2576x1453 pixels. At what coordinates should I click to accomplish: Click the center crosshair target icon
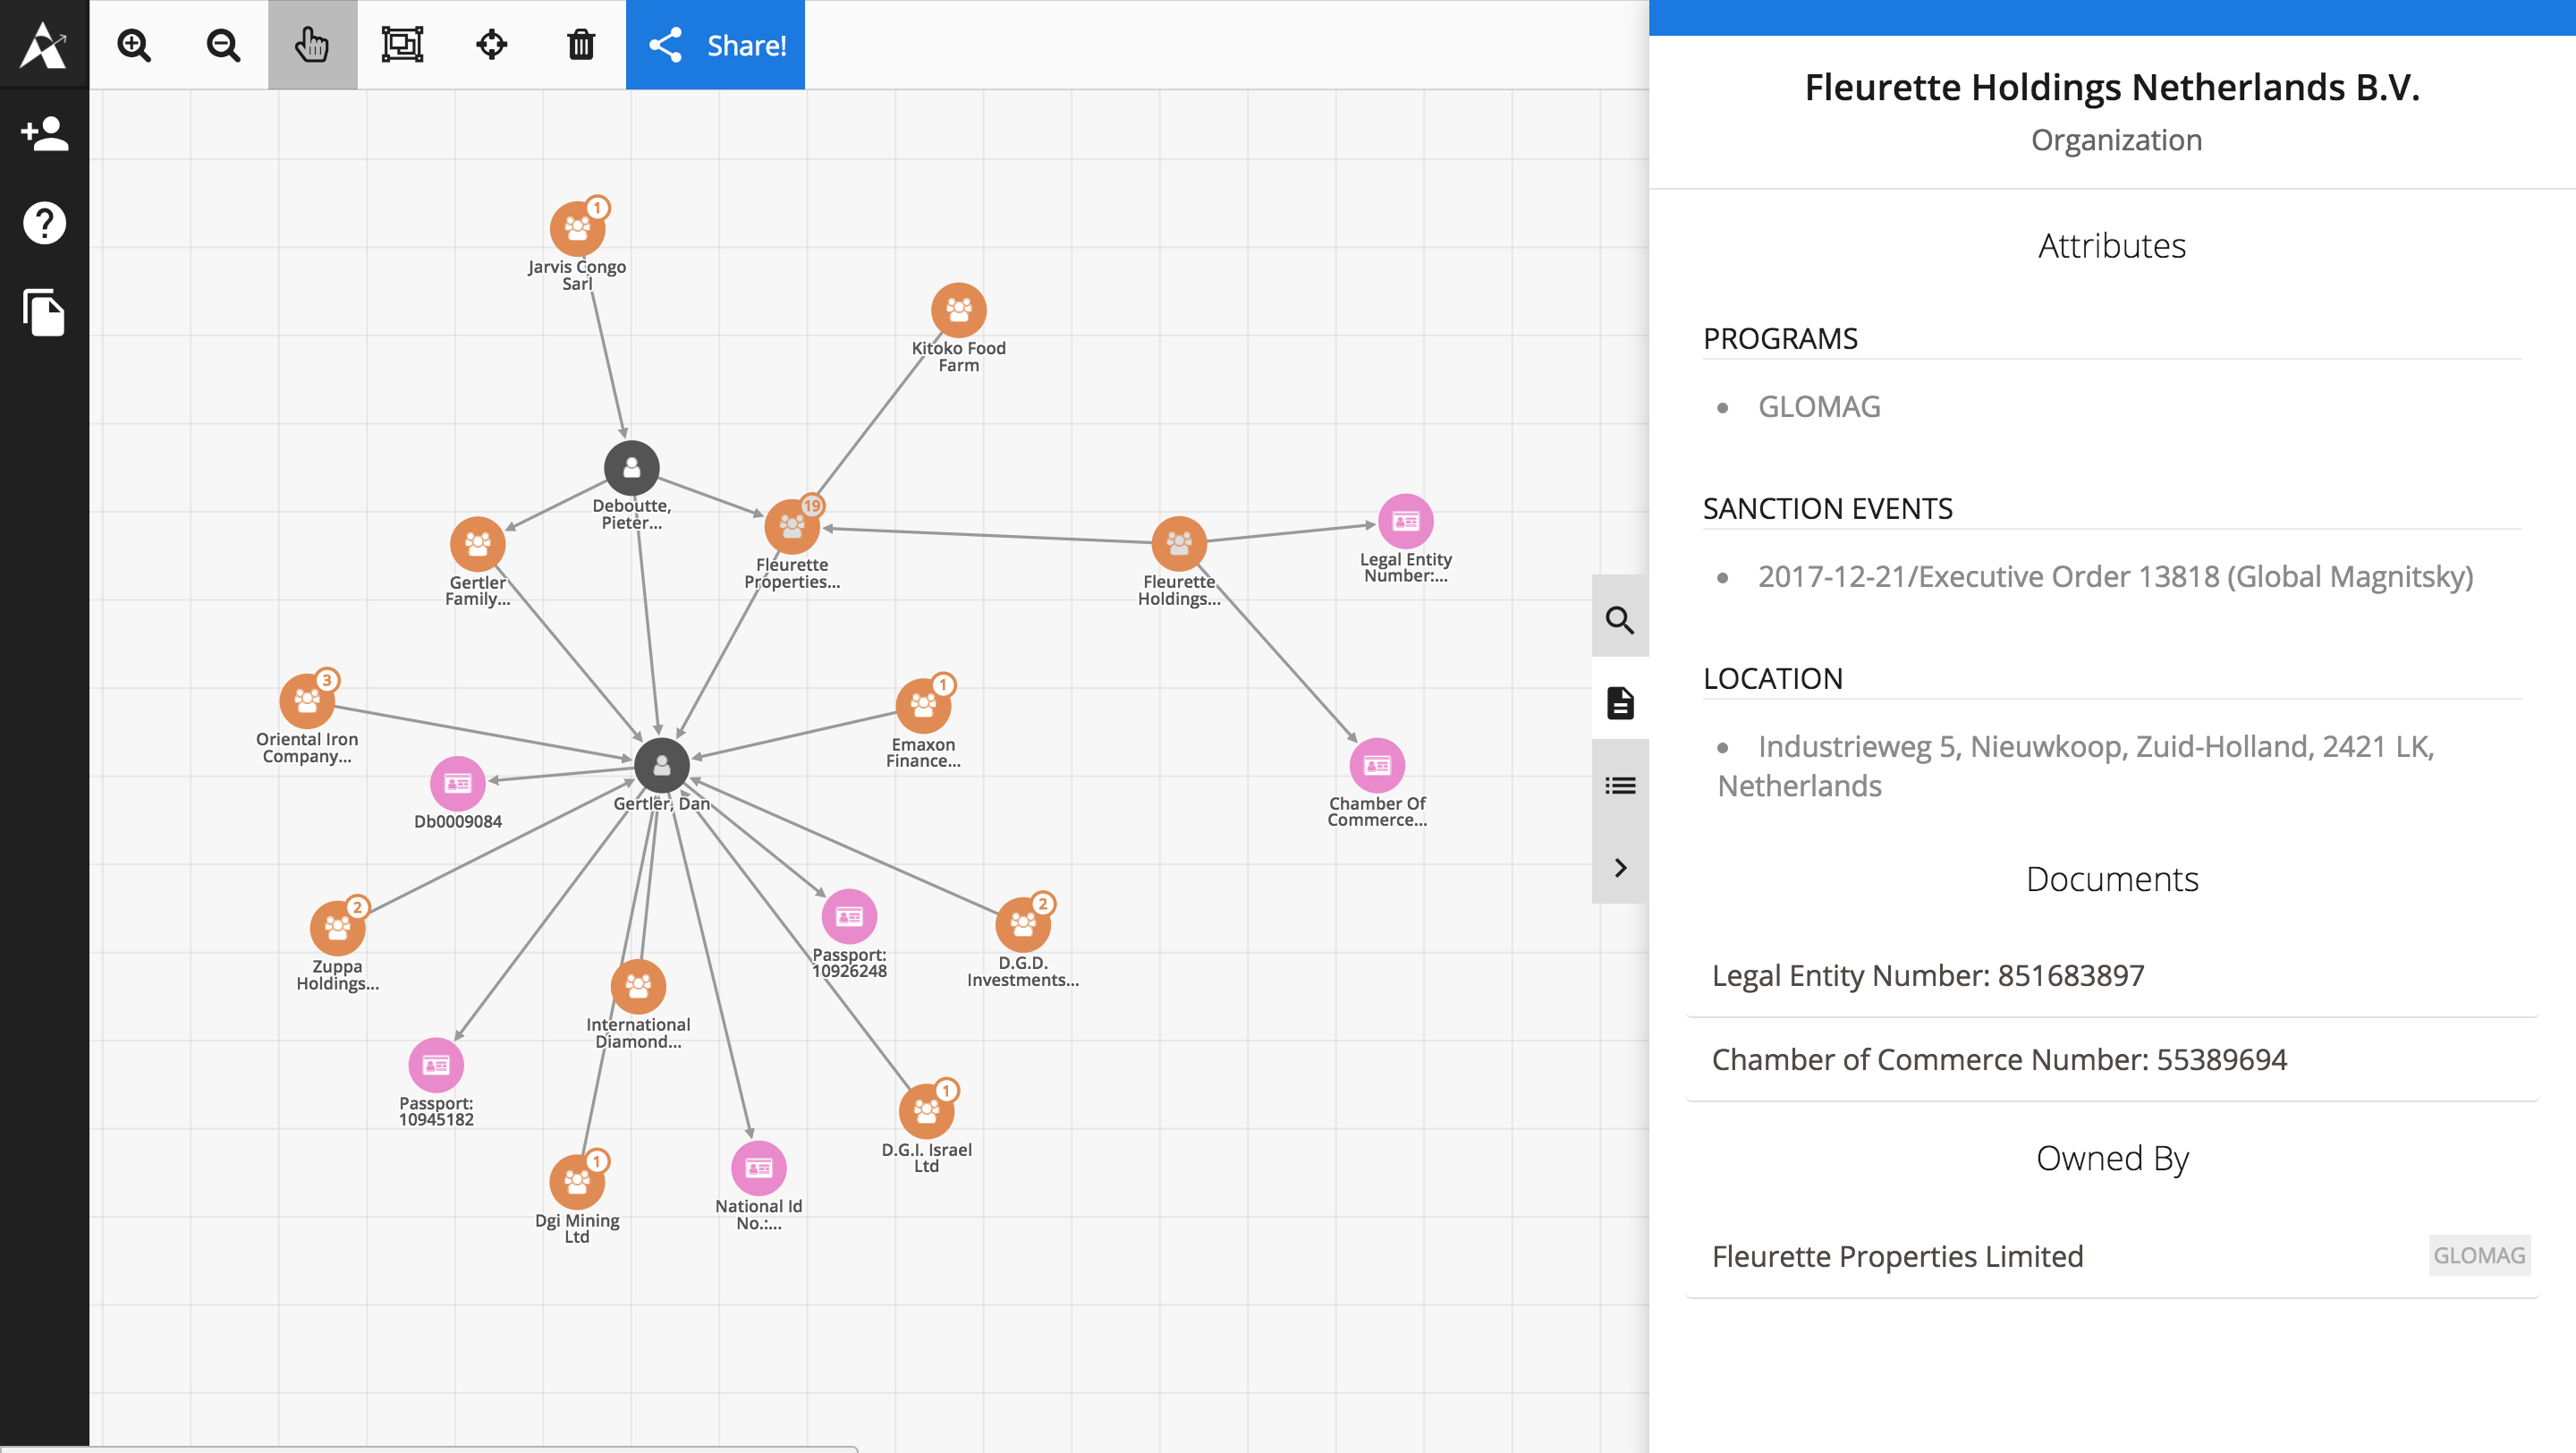tap(491, 45)
